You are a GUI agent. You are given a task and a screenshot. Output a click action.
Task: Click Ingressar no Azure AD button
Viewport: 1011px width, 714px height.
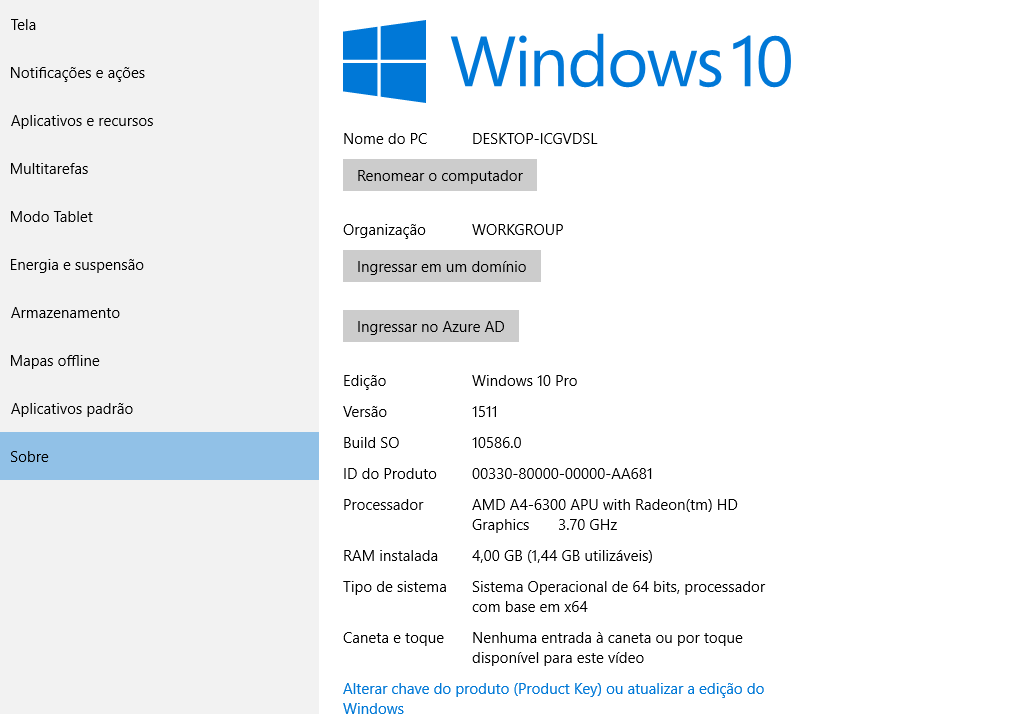pos(431,326)
